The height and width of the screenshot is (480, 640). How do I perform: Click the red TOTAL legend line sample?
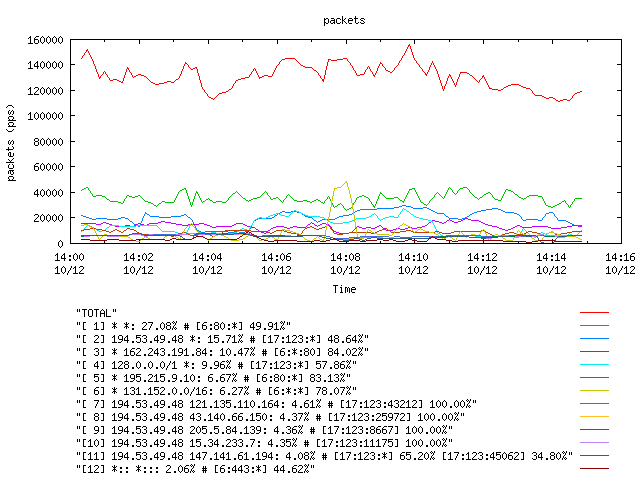tap(594, 313)
